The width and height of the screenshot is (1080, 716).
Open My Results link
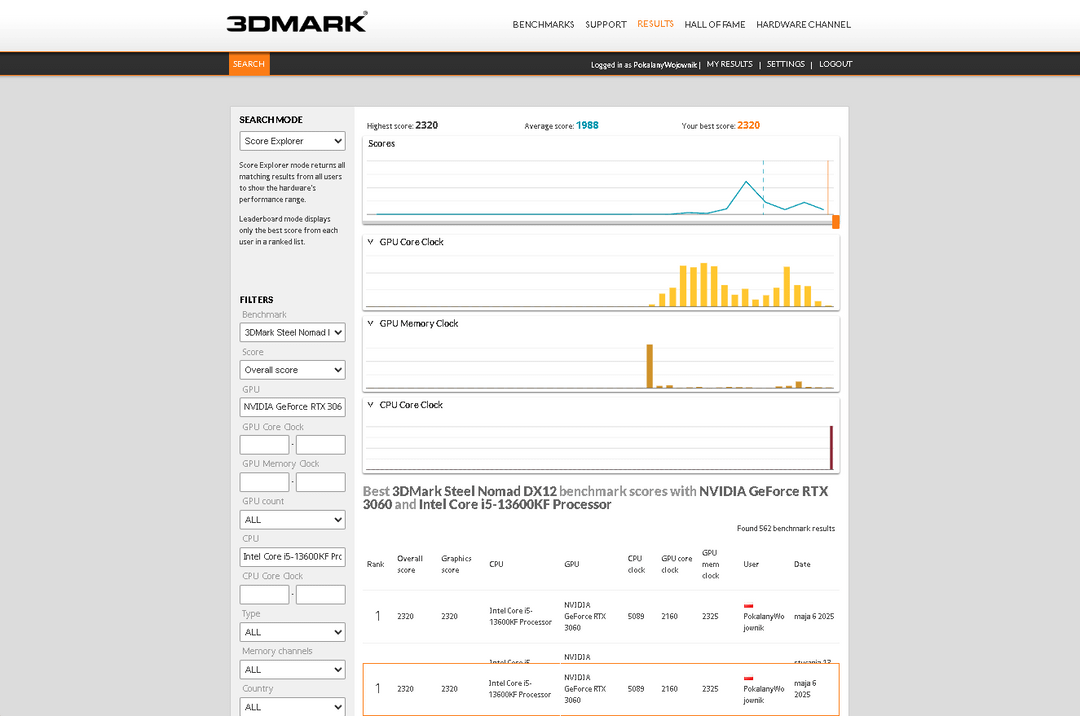coord(729,64)
